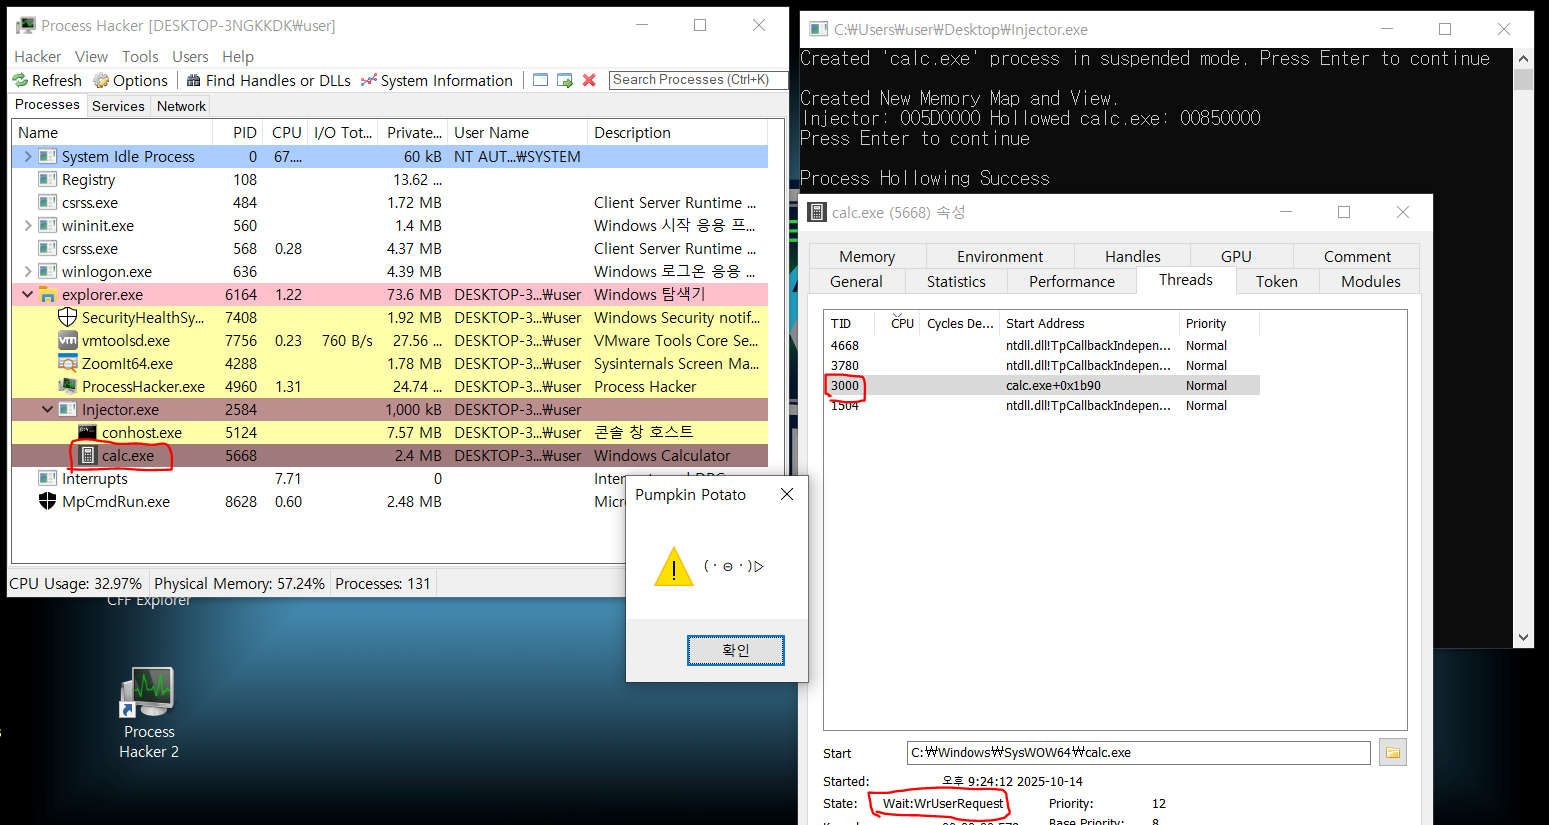Screen dimensions: 1549x825
Task: Select the Registry process icon
Action: pyautogui.click(x=47, y=179)
